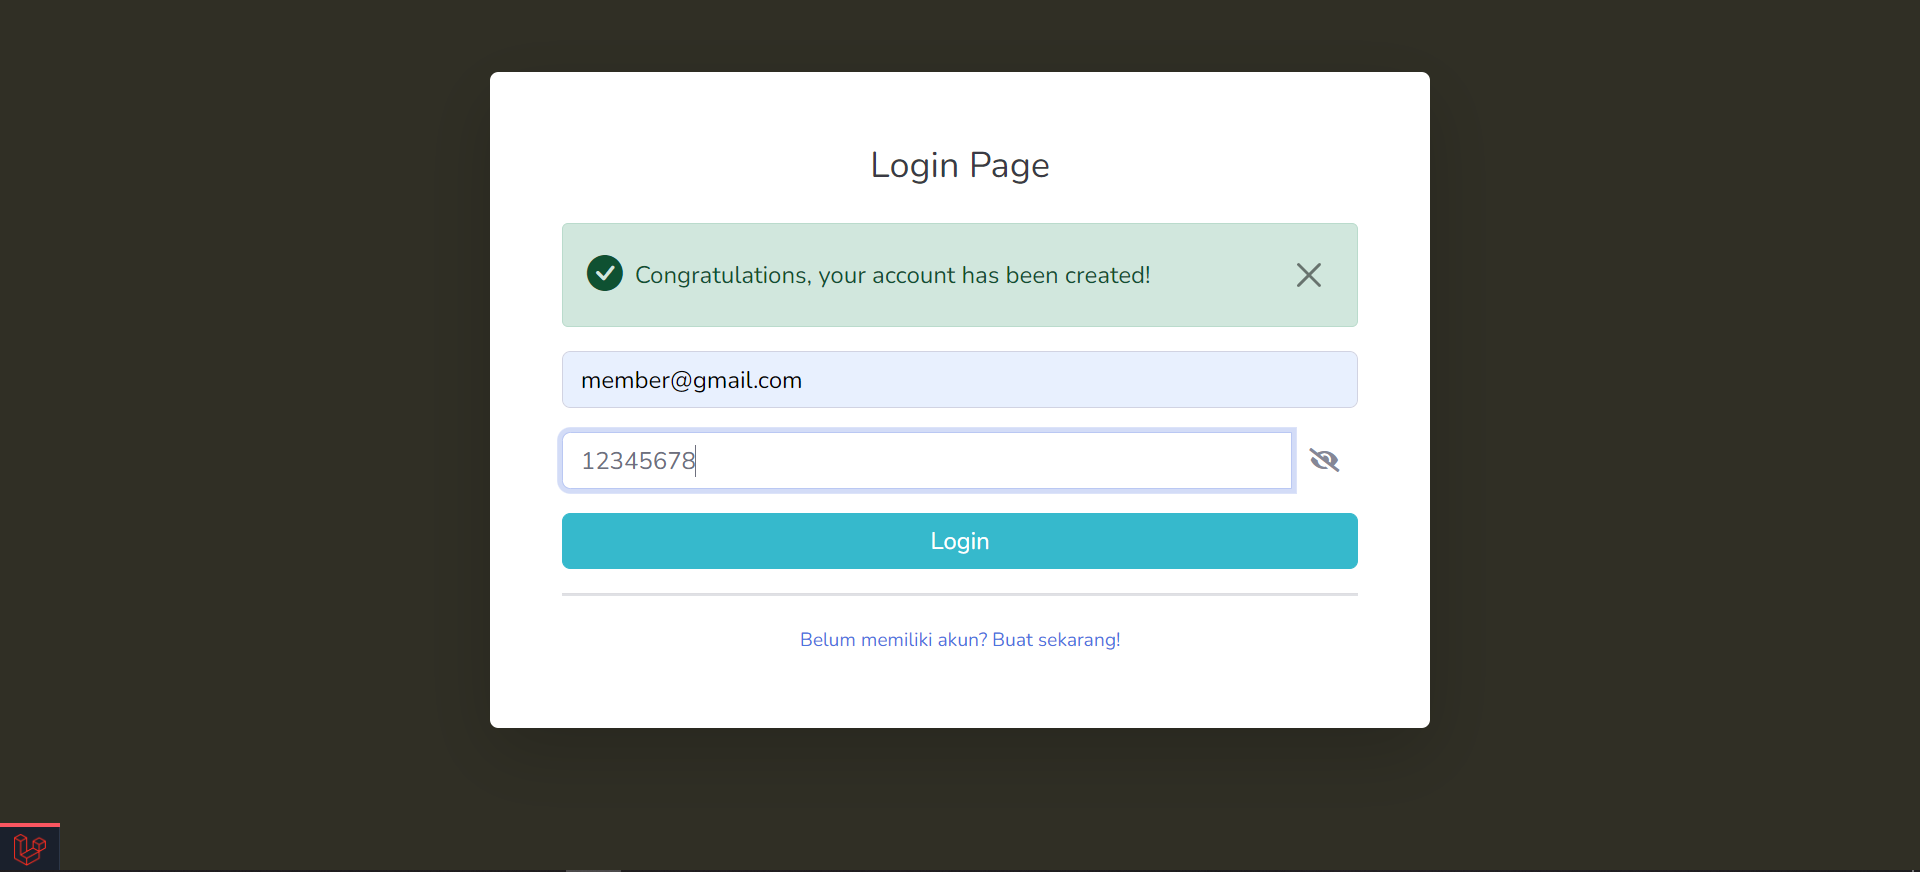Open the Laravel debugbar icon
1920x872 pixels.
pos(29,849)
